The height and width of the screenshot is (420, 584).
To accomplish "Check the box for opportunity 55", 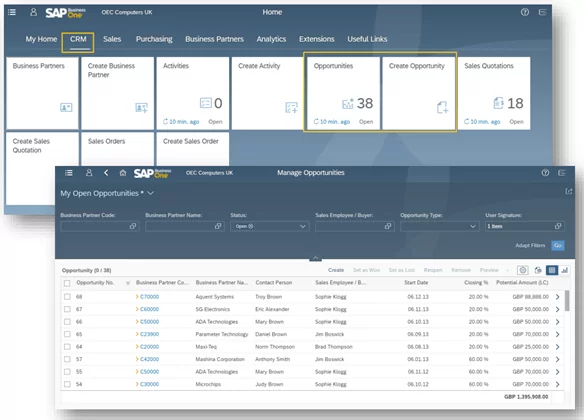I will tap(67, 372).
